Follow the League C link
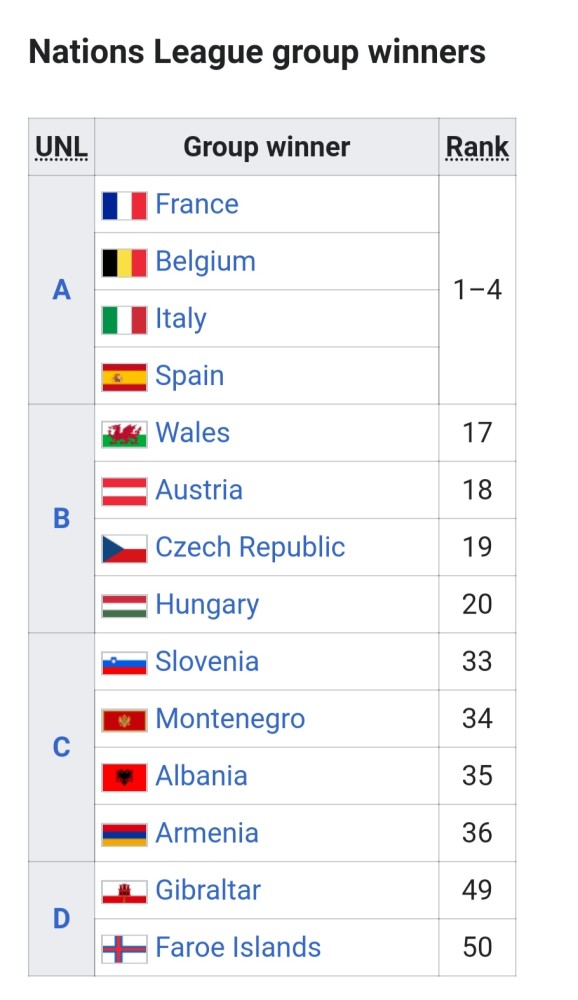Viewport: 578px width, 1000px height. point(61,747)
